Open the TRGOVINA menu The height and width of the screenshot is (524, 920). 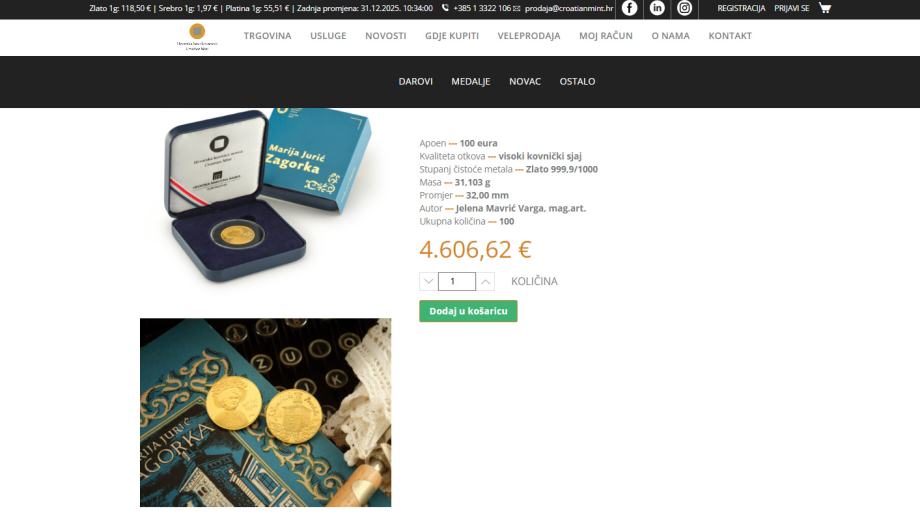[x=268, y=36]
